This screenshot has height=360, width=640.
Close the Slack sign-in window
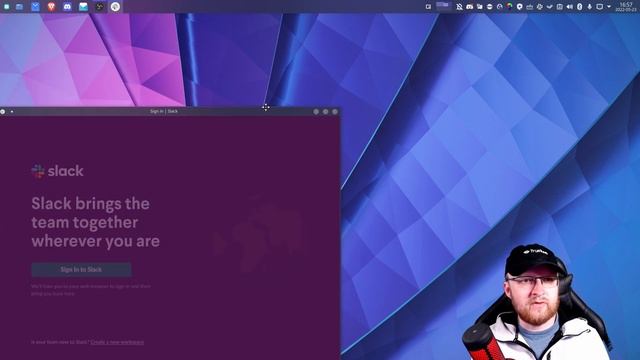(x=335, y=111)
